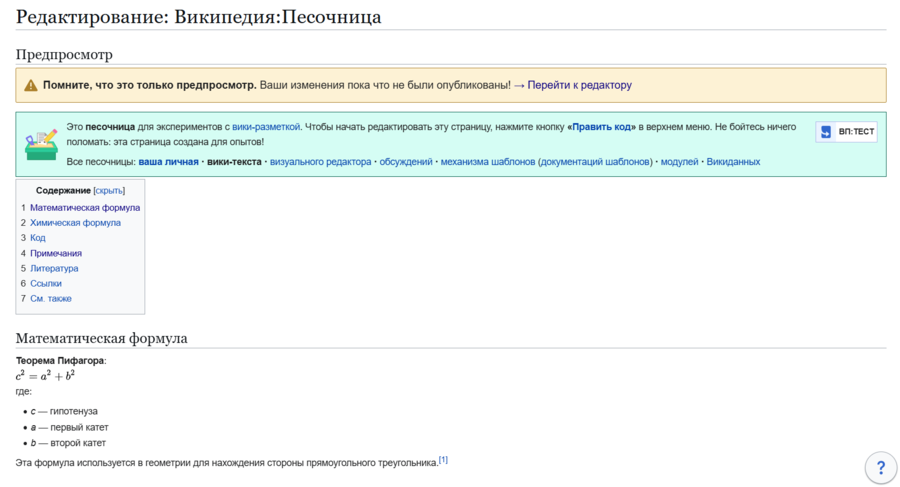900x487 pixels.
Task: Open 'механизма шаблонов' sandbox link
Action: (487, 162)
